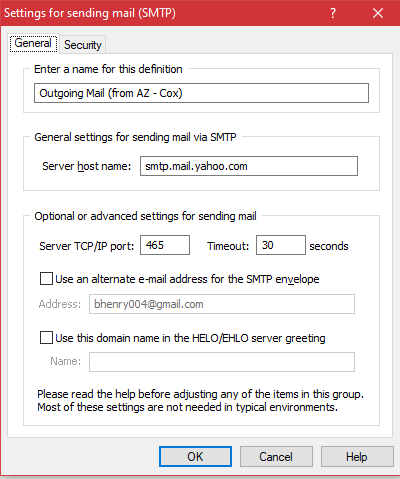
Task: Dismiss the dialog using Cancel button
Action: click(x=276, y=457)
